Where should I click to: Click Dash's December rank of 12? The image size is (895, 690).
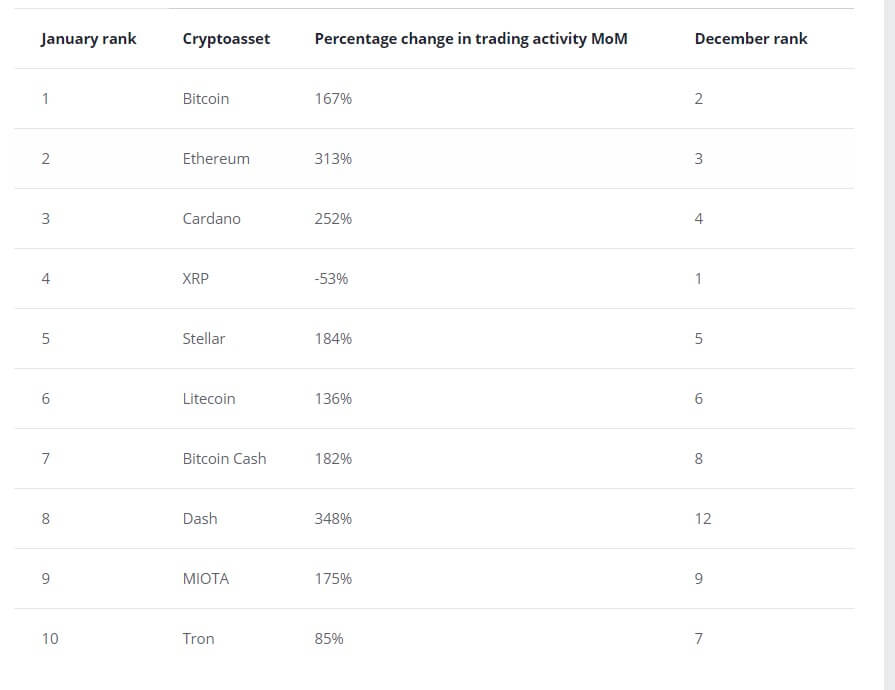tap(703, 518)
